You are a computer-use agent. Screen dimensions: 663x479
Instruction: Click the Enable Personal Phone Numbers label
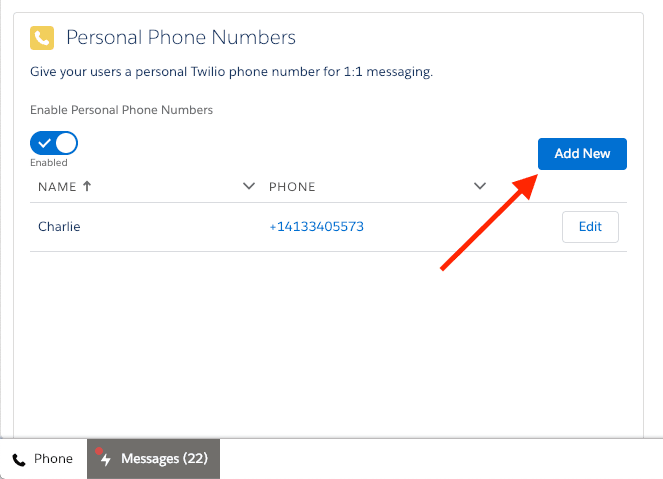point(122,110)
